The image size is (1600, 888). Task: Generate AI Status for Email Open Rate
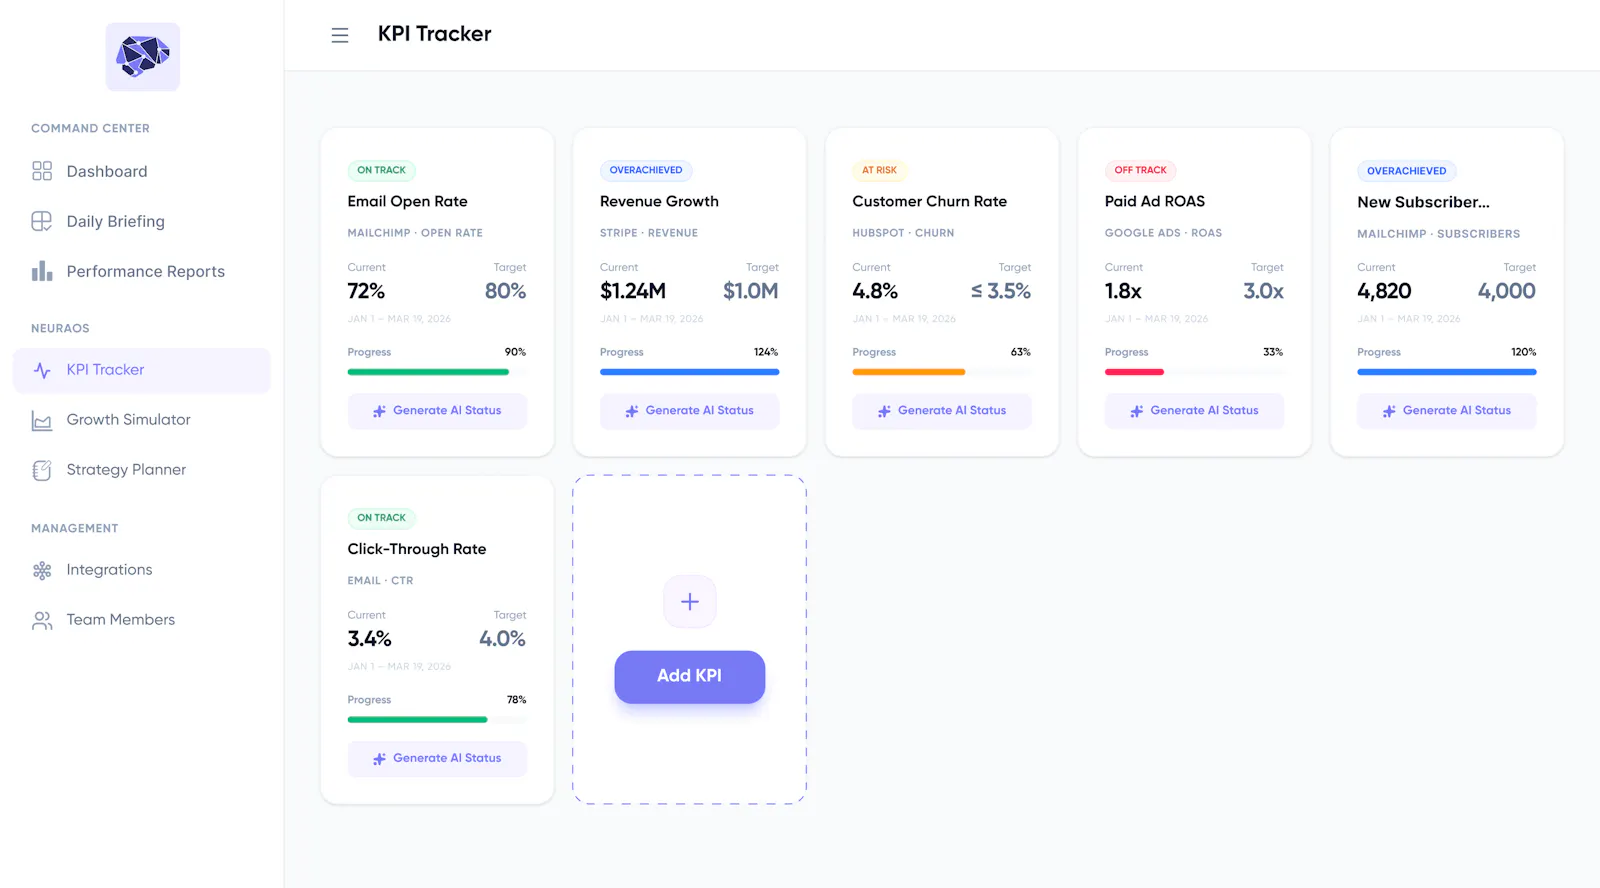(x=437, y=411)
